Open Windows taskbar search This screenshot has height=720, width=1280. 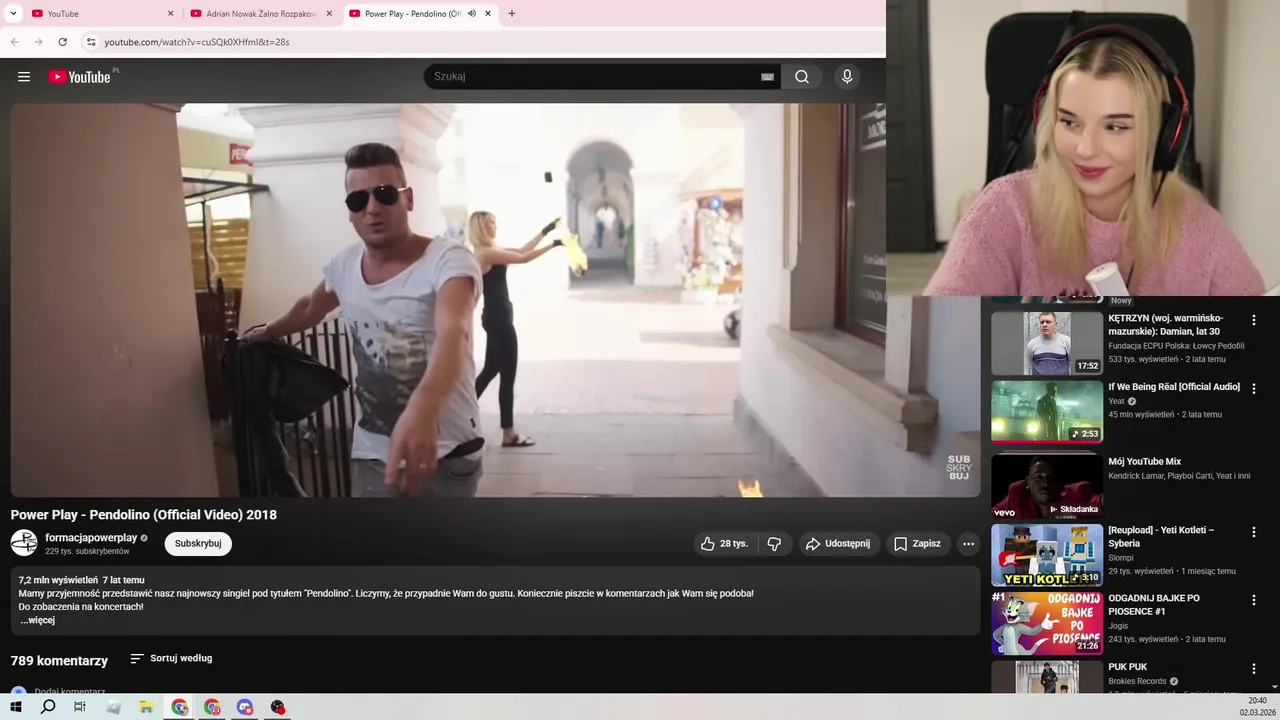(48, 707)
